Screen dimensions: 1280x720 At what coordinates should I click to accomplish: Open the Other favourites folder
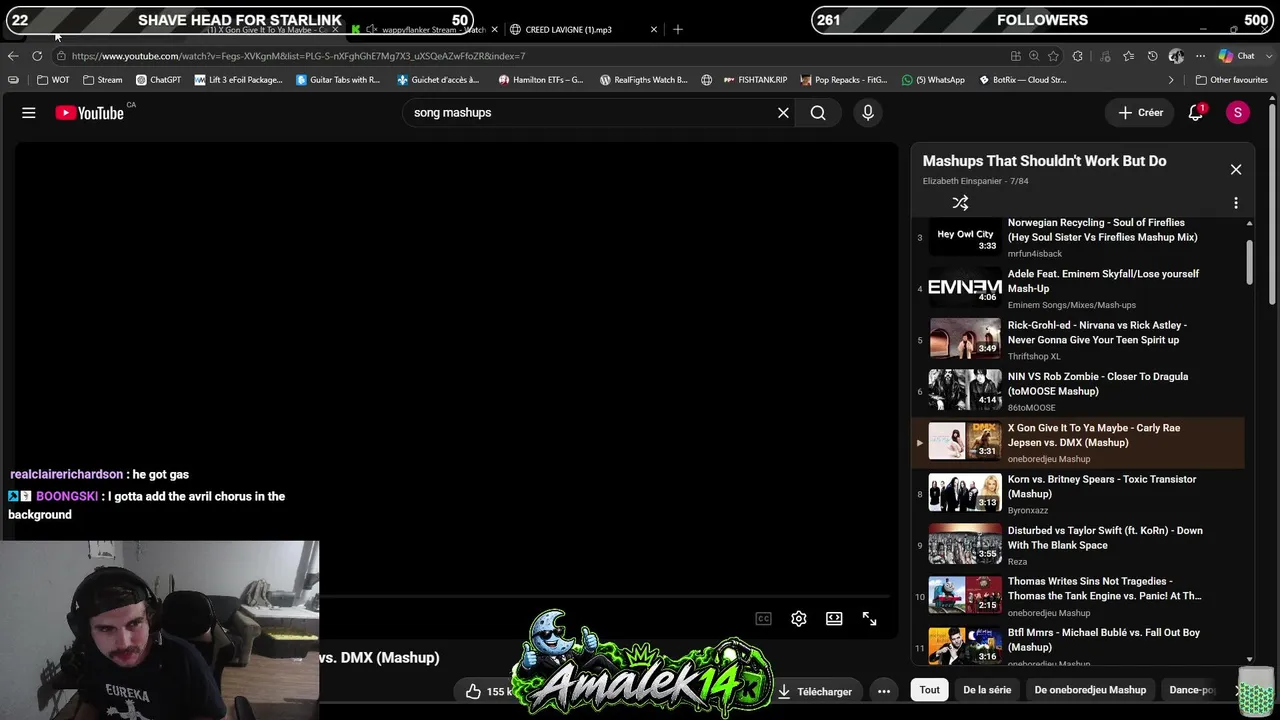(x=1231, y=80)
